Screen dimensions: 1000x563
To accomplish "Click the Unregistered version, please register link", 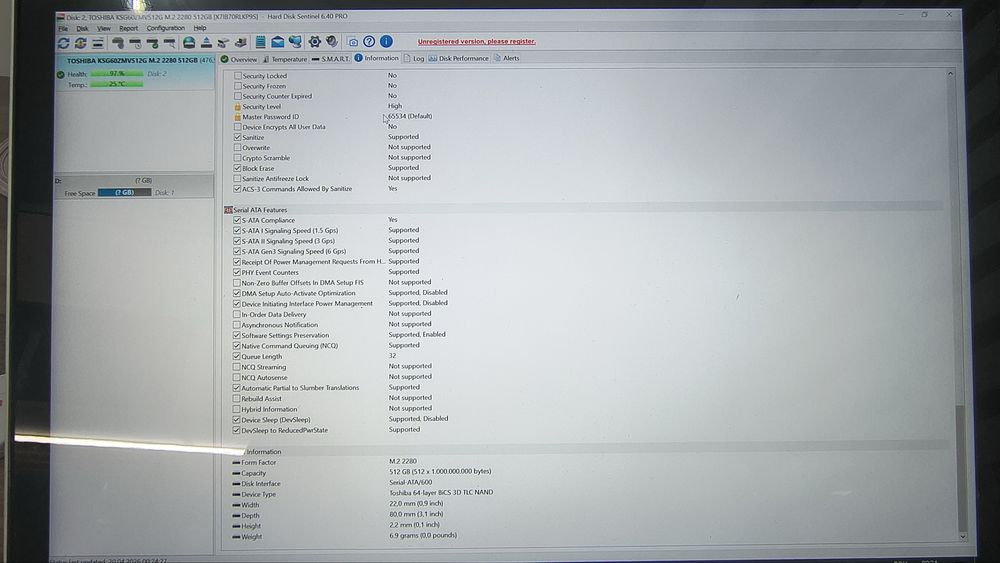I will pyautogui.click(x=476, y=41).
